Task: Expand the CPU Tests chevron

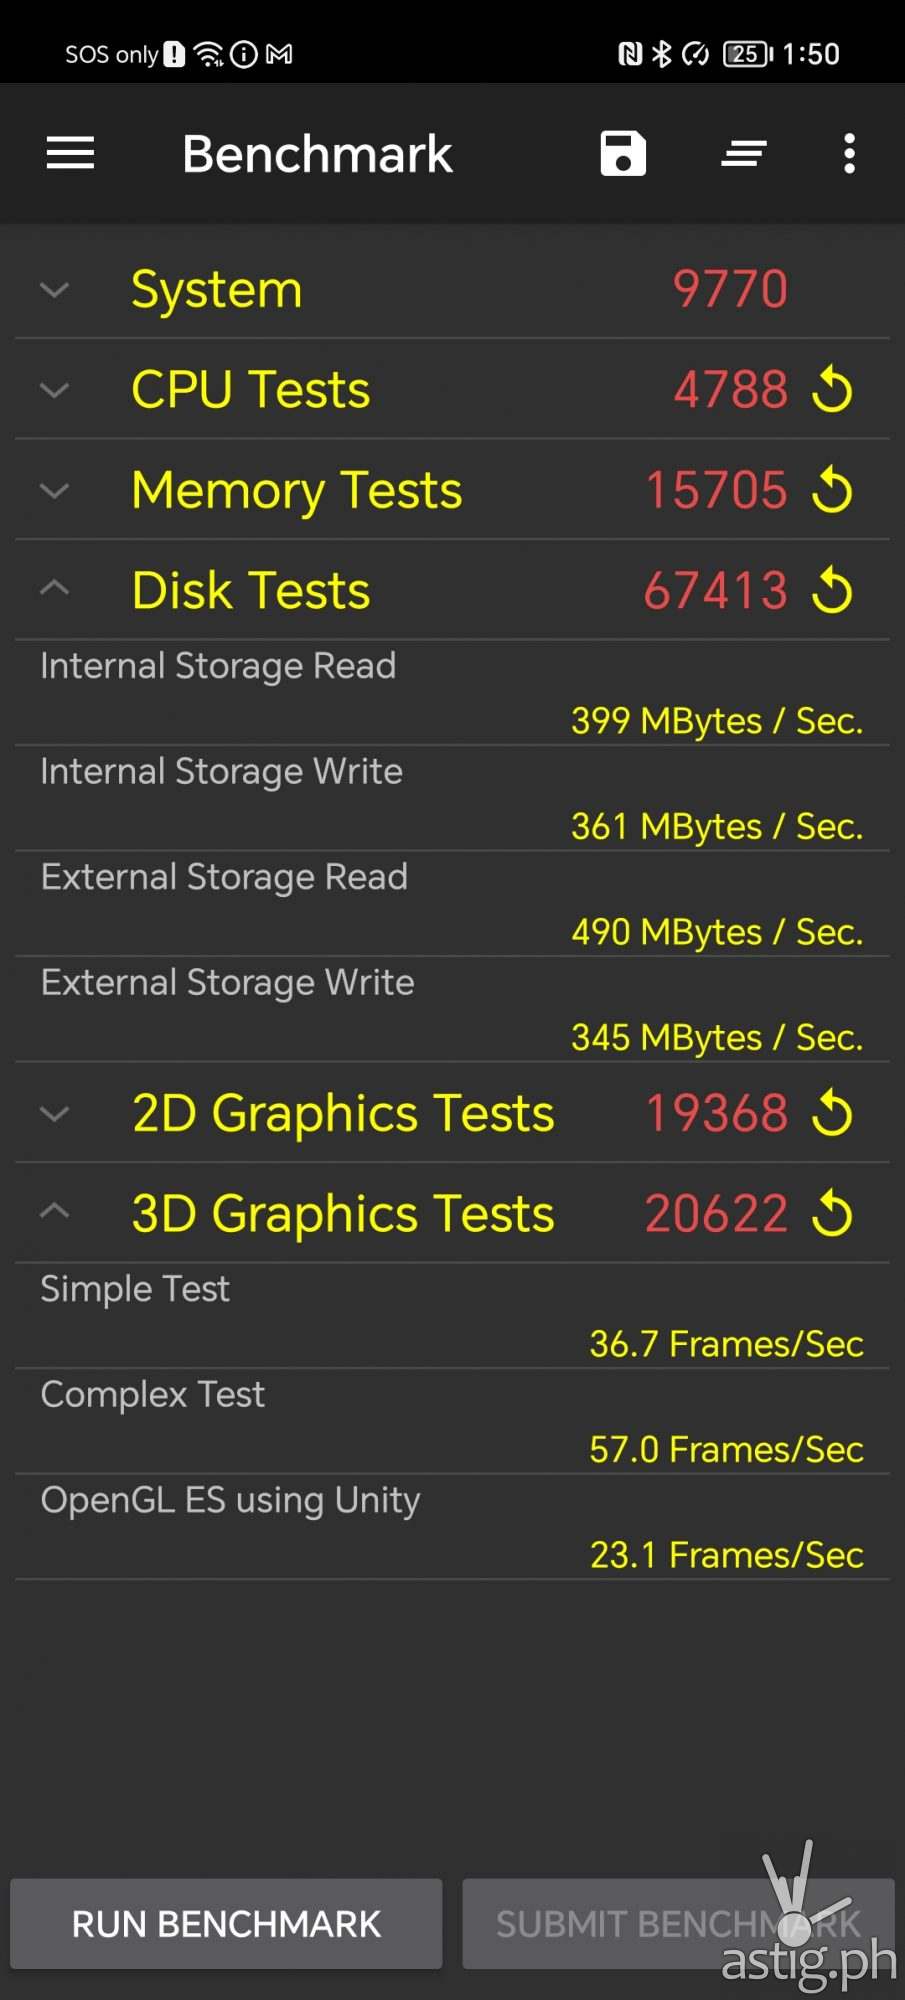Action: (54, 390)
